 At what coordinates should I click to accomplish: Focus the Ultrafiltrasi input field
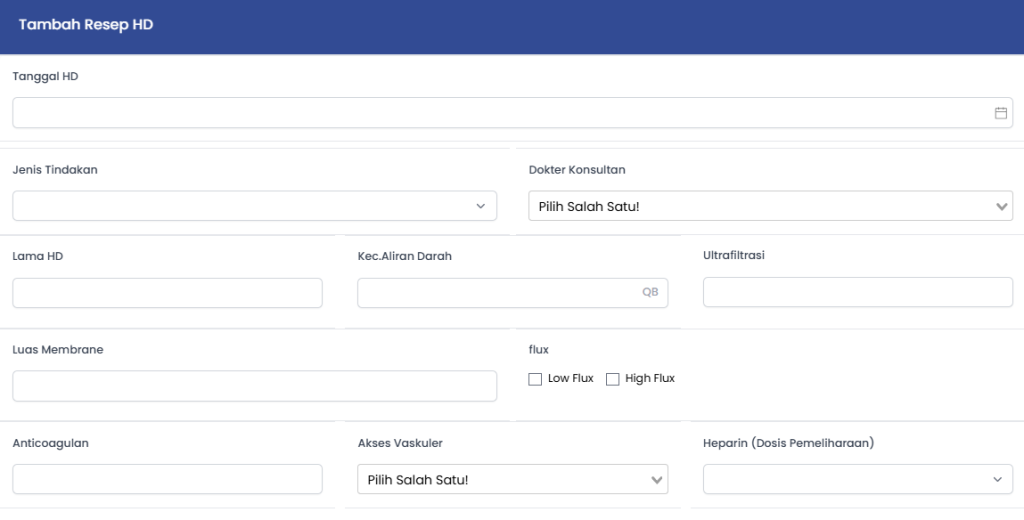(x=858, y=293)
